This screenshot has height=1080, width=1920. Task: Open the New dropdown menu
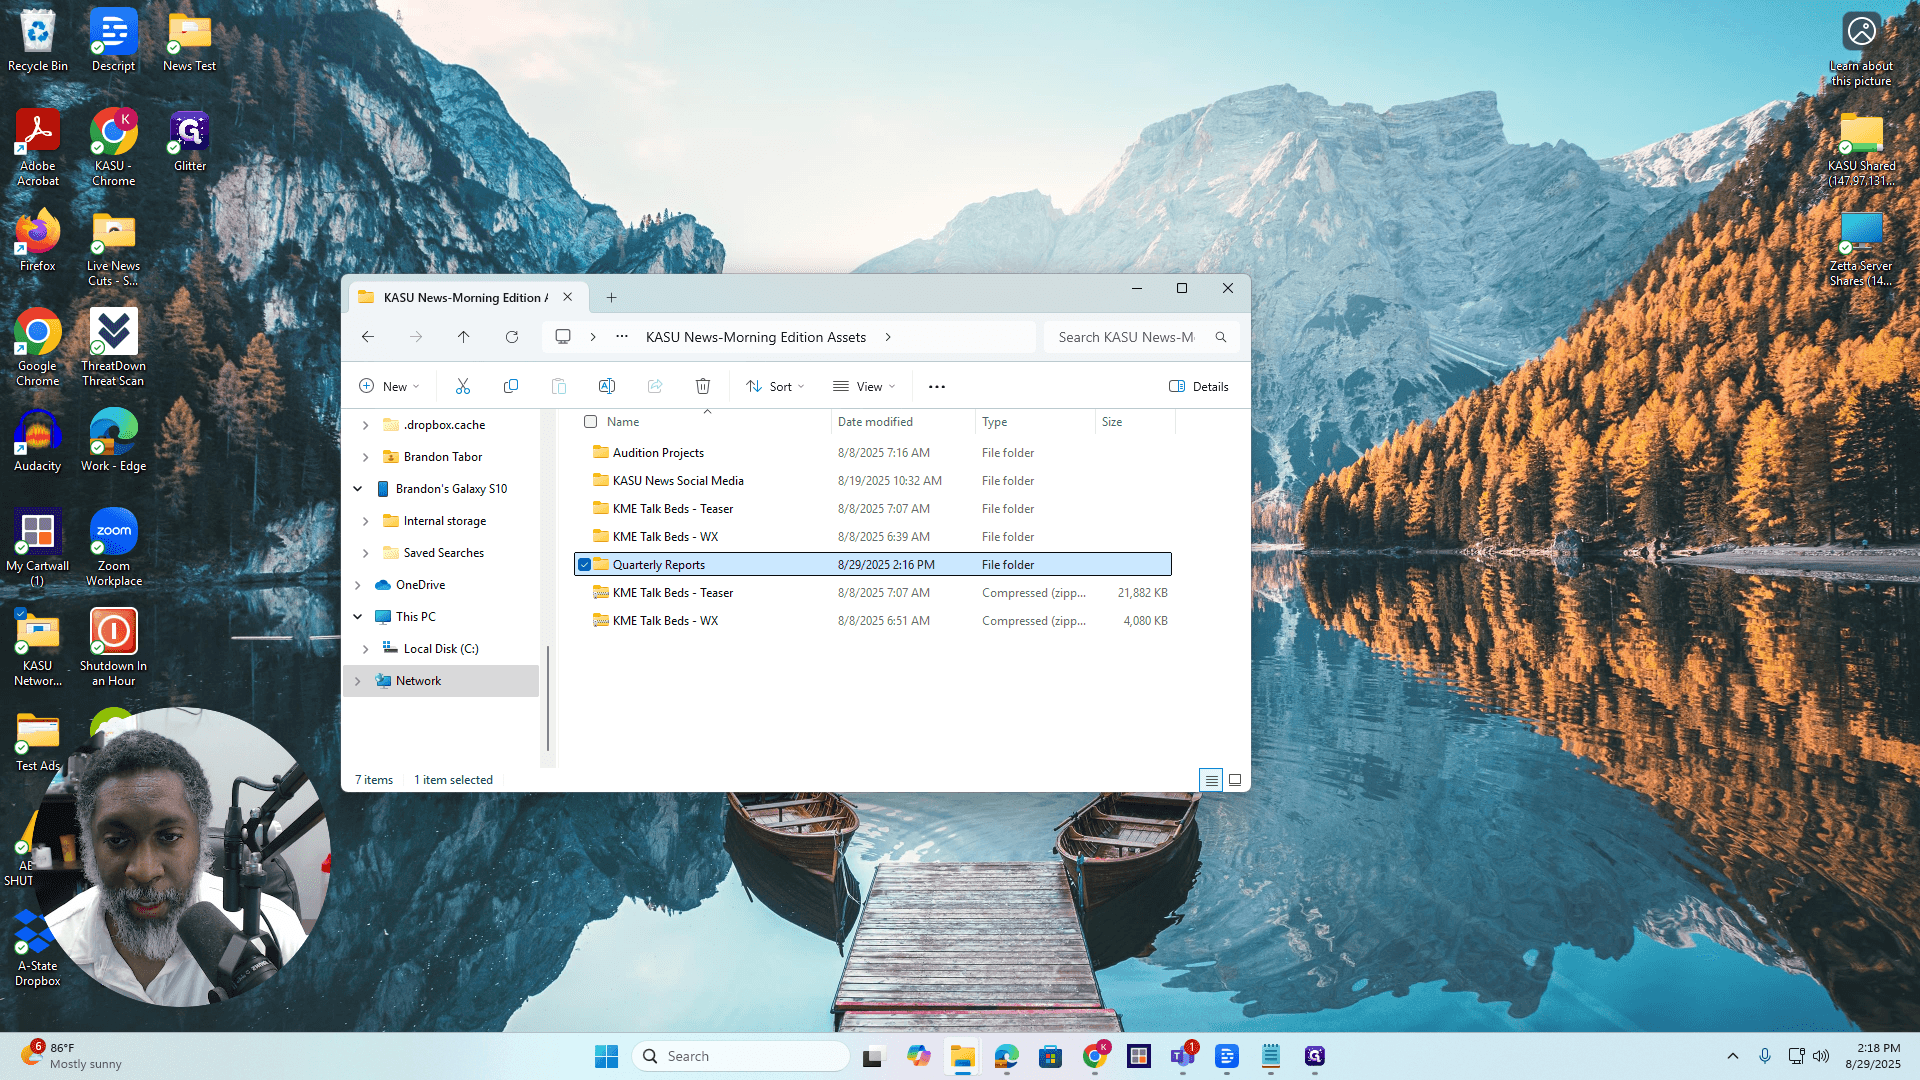pyautogui.click(x=389, y=387)
